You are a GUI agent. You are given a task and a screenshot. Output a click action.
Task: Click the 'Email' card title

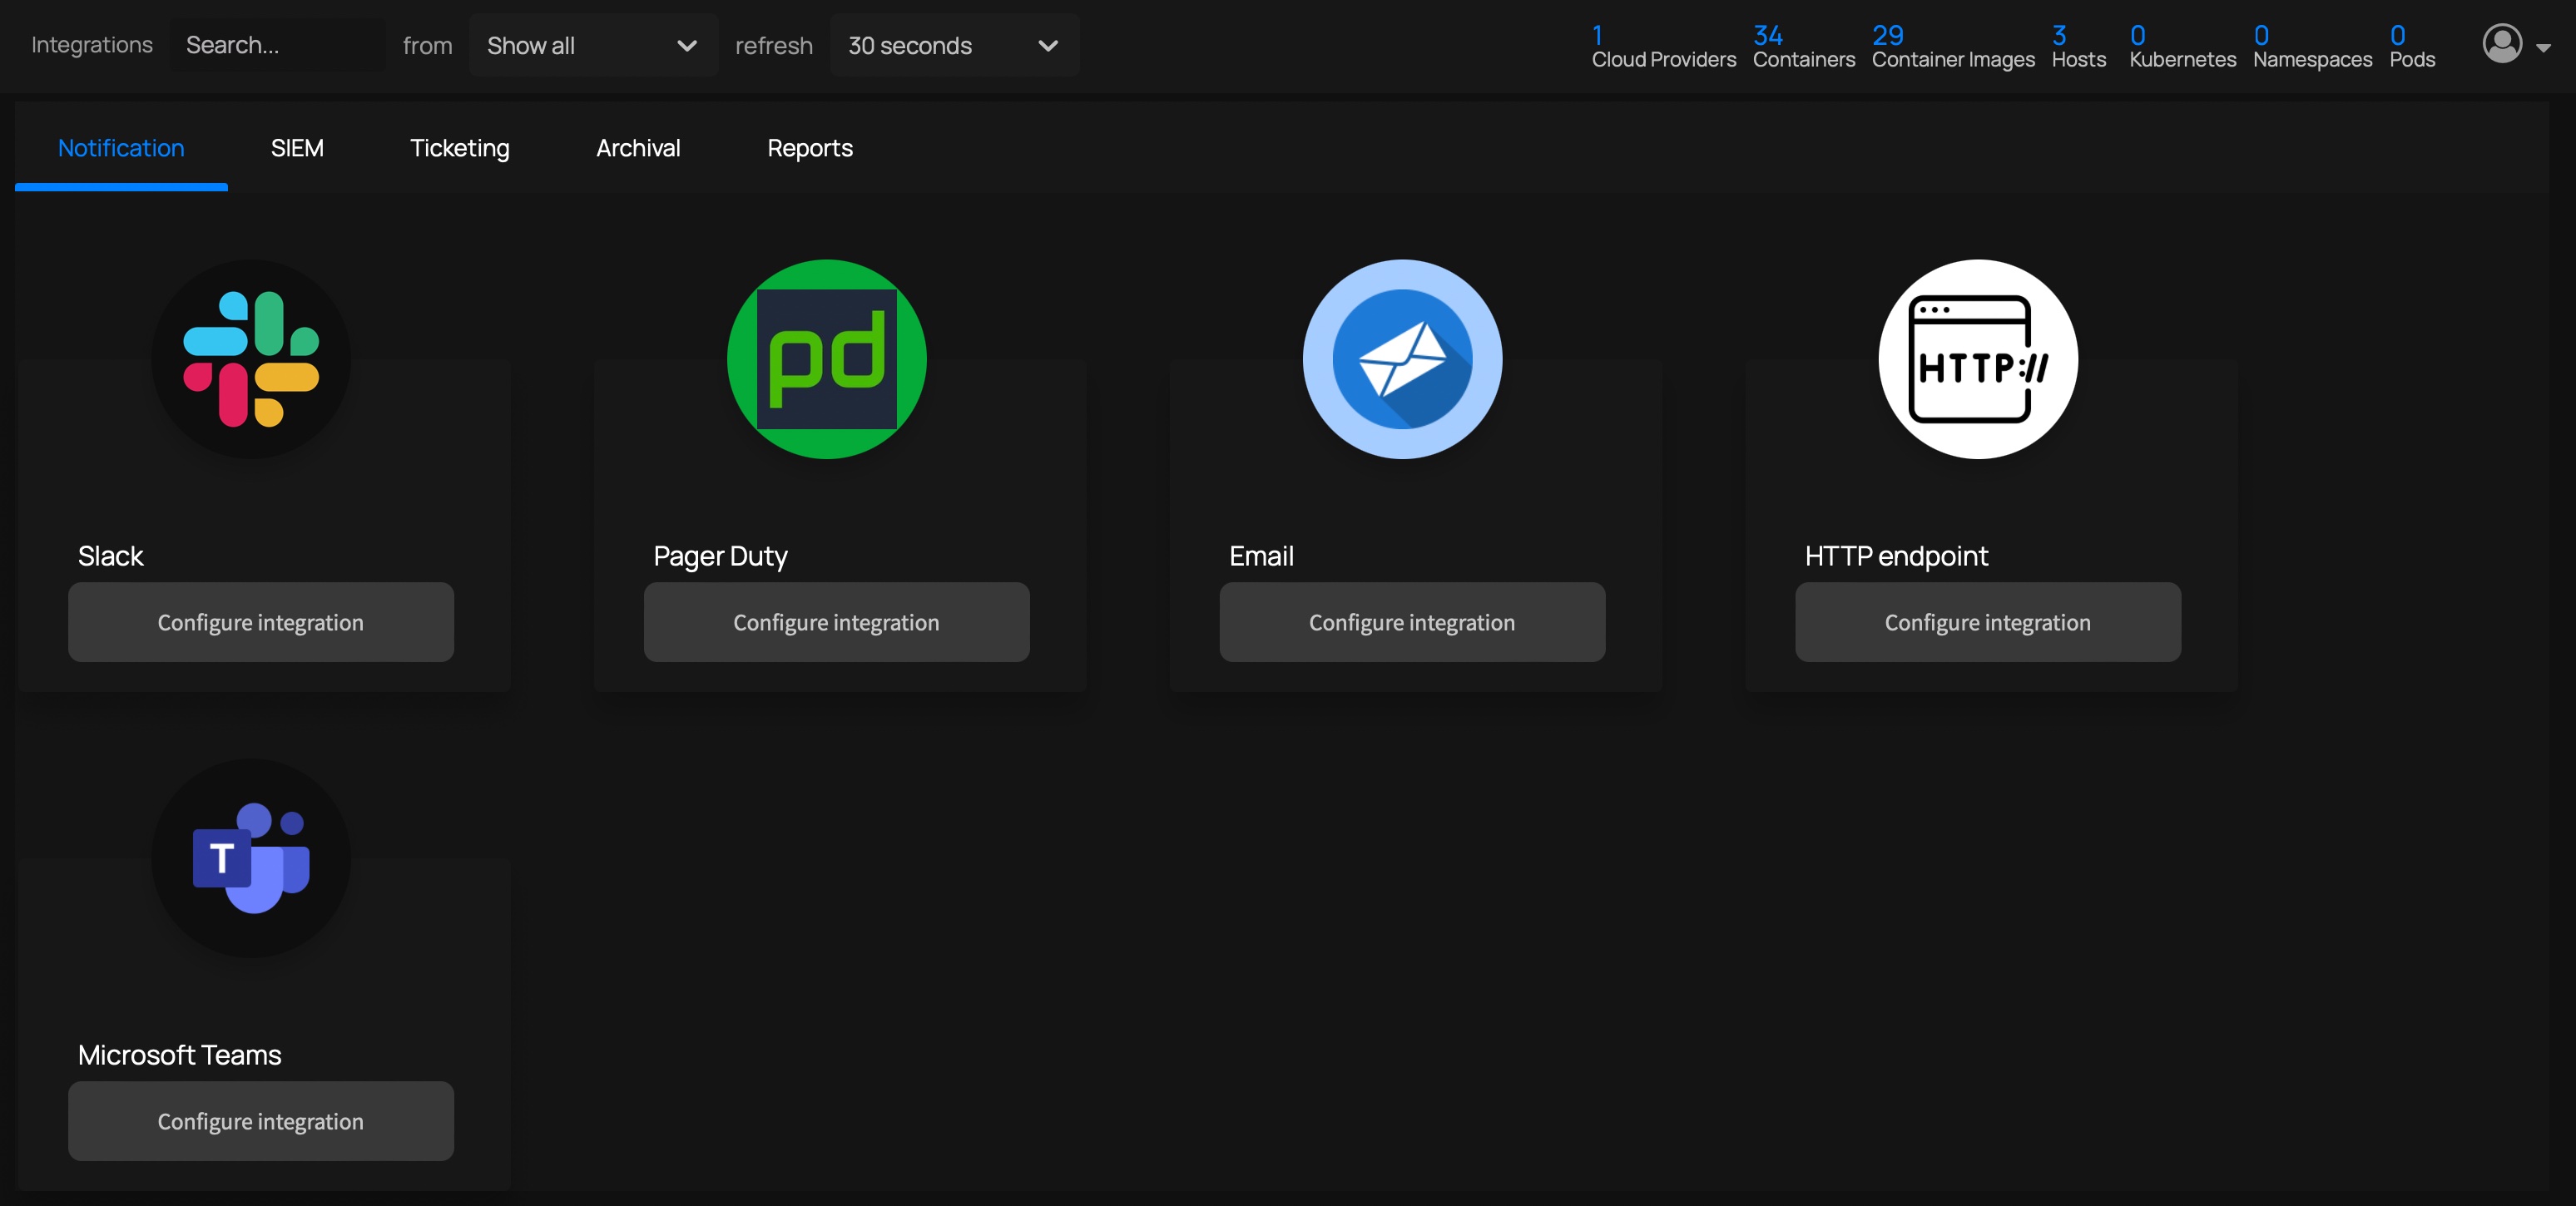click(x=1261, y=556)
